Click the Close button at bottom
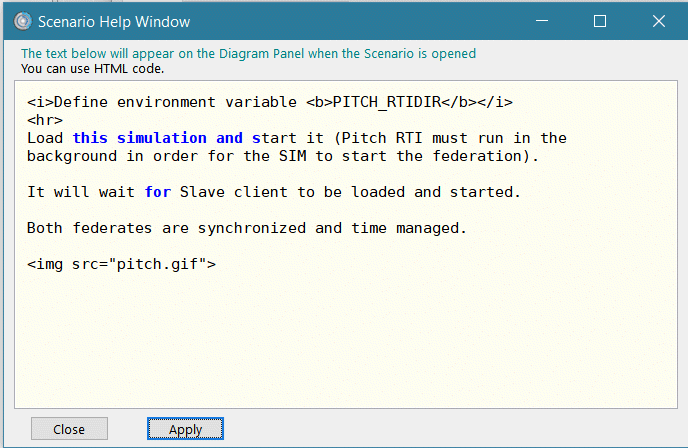This screenshot has width=688, height=448. click(69, 429)
